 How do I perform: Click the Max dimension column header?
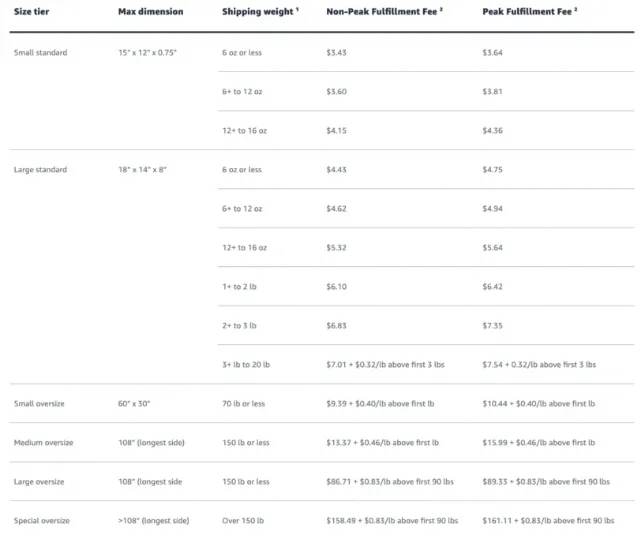(150, 11)
